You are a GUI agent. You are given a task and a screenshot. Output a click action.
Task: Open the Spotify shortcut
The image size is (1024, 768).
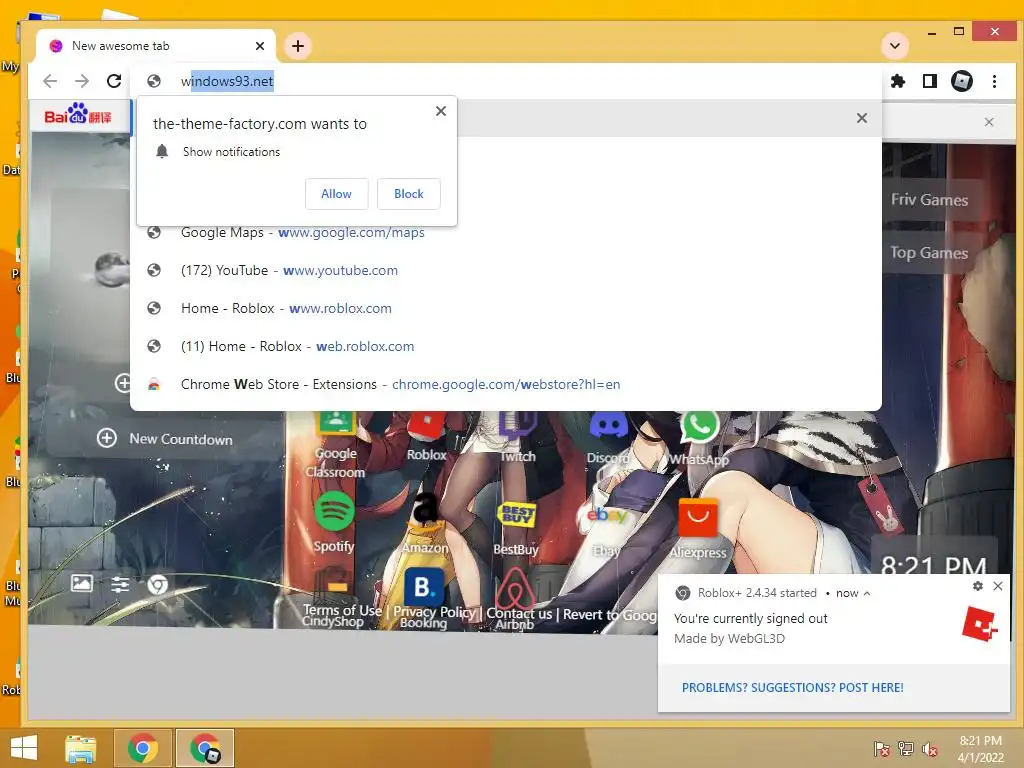[x=334, y=522]
